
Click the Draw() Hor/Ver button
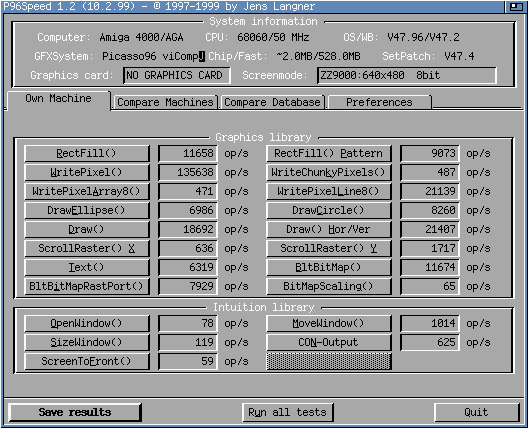point(329,229)
